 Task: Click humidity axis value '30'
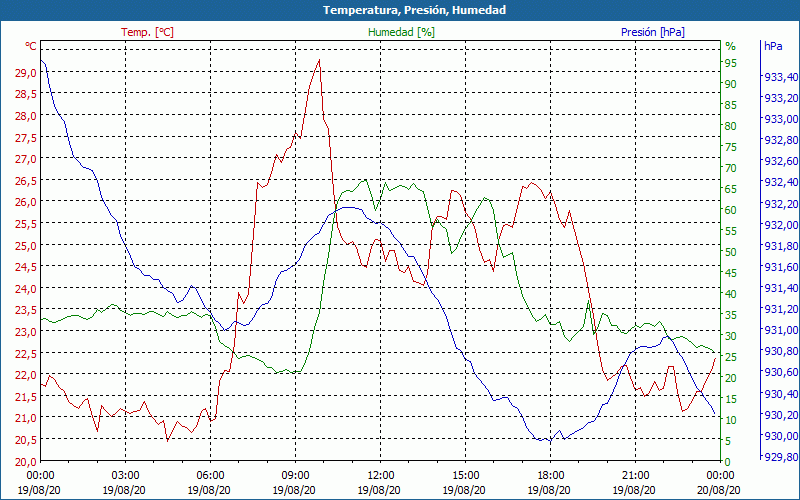(x=731, y=336)
